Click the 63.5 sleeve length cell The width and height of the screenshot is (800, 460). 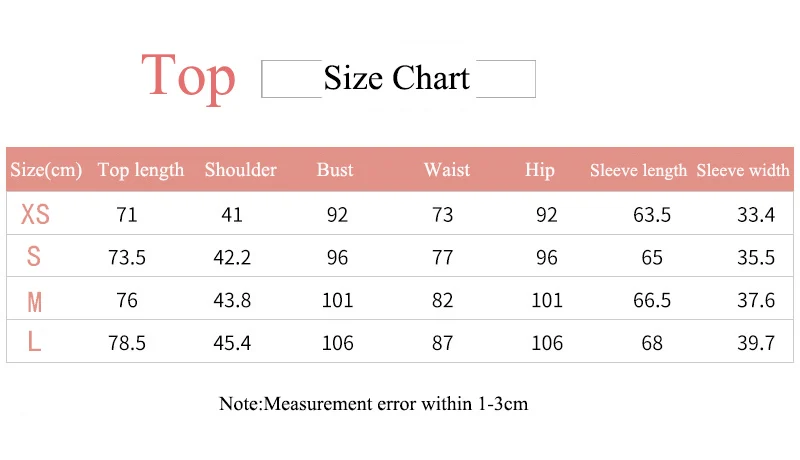[x=652, y=215]
